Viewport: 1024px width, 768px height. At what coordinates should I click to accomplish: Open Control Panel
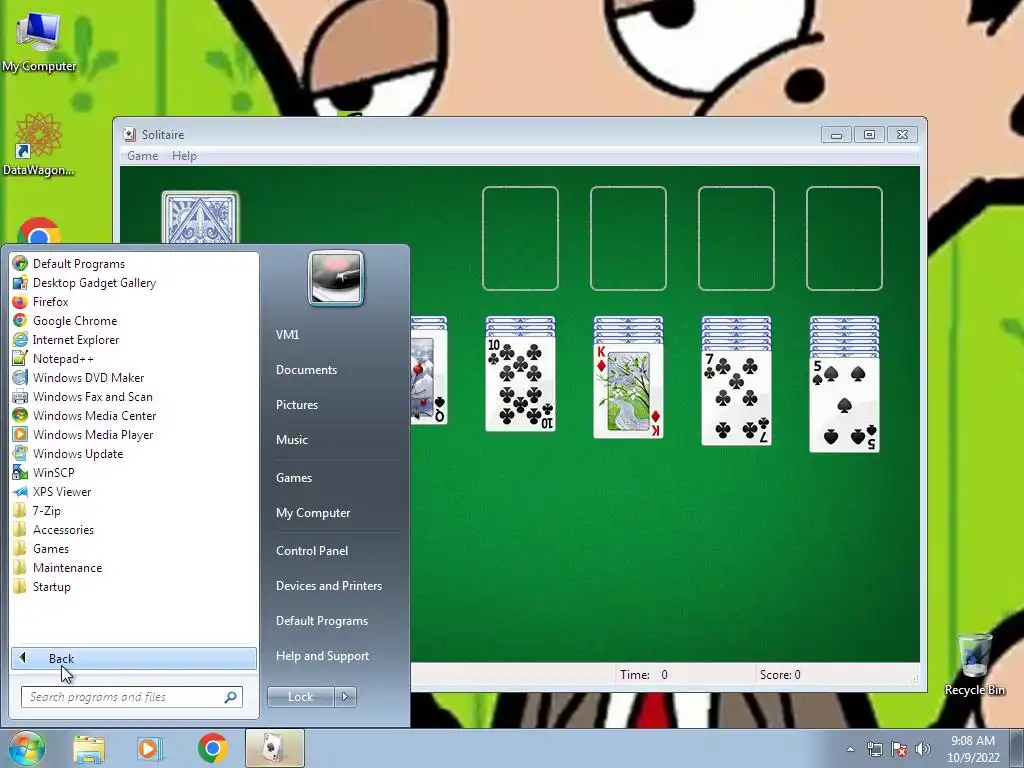pyautogui.click(x=336, y=551)
